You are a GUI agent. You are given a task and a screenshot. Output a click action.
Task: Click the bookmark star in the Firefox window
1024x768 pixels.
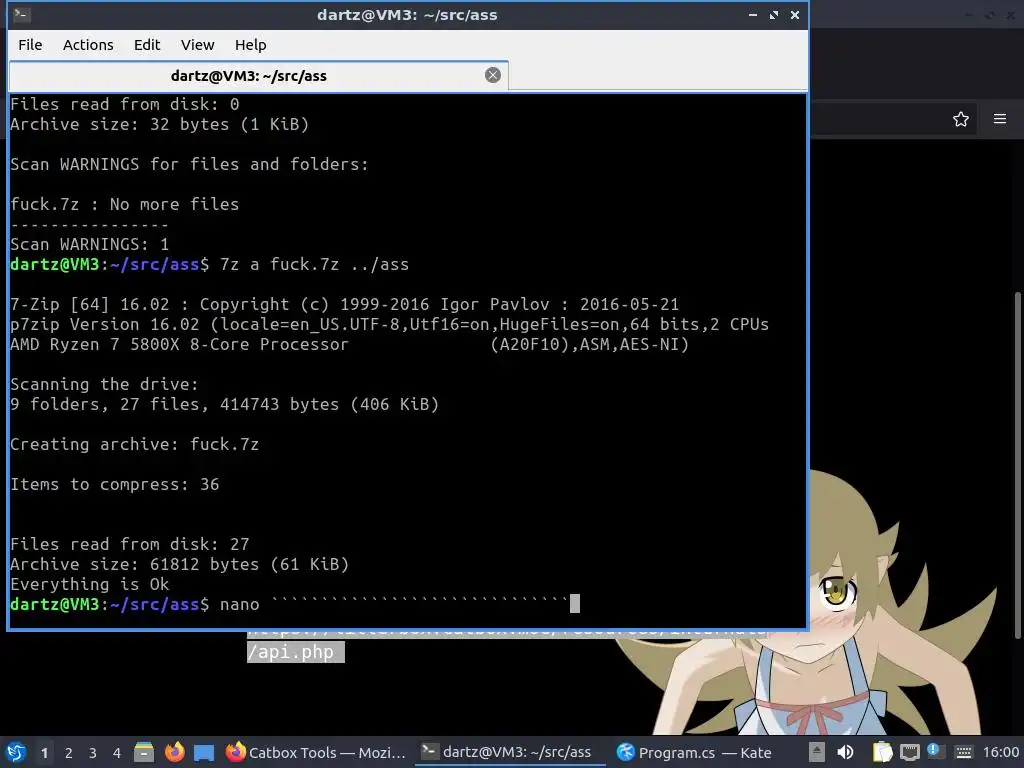(x=961, y=119)
